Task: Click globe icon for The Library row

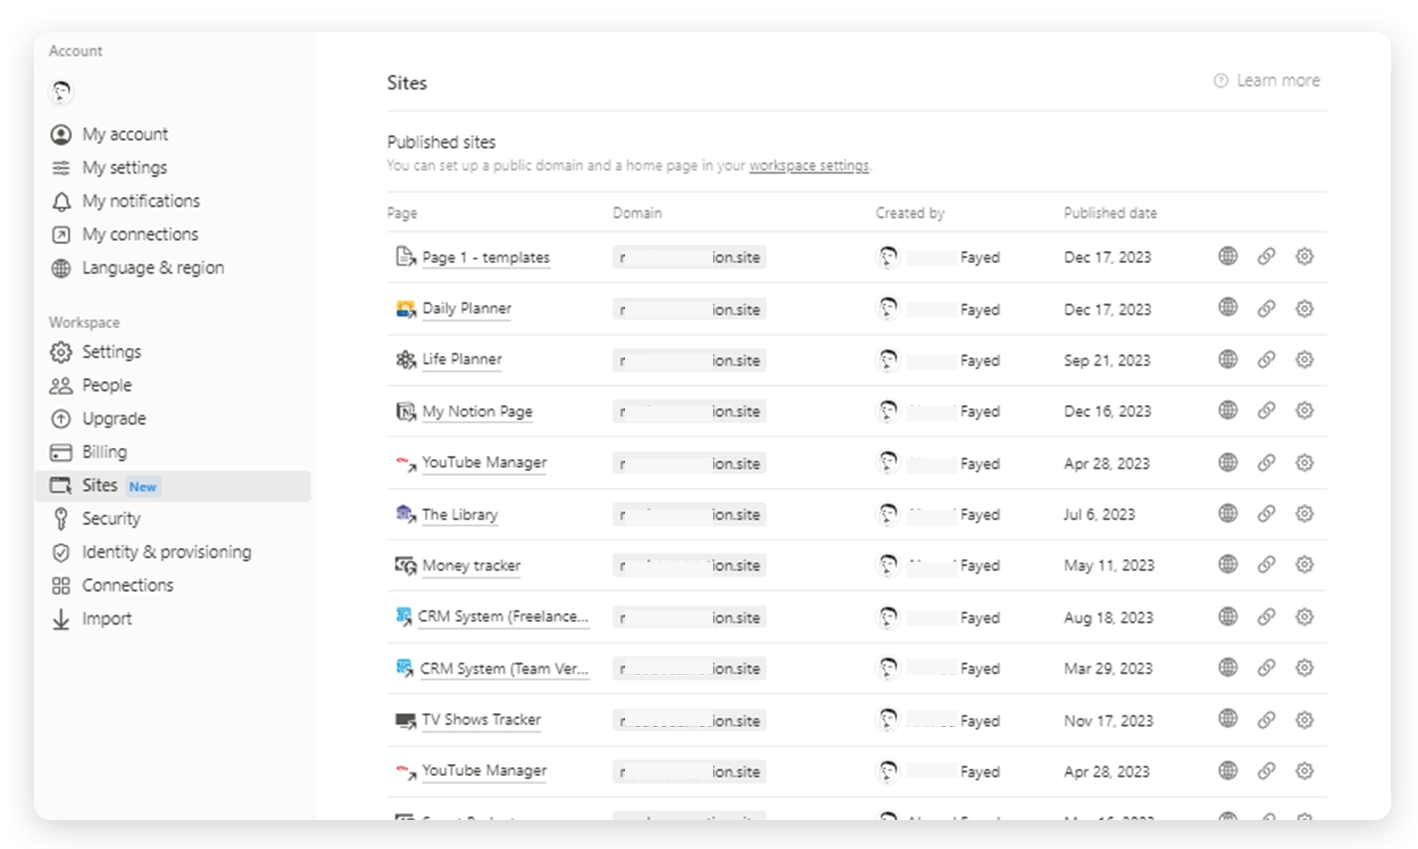Action: pos(1228,513)
